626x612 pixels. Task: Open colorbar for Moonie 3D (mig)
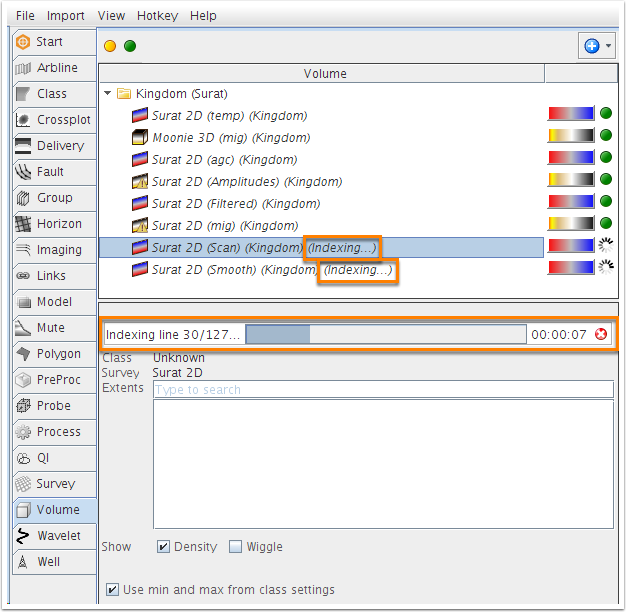point(571,135)
